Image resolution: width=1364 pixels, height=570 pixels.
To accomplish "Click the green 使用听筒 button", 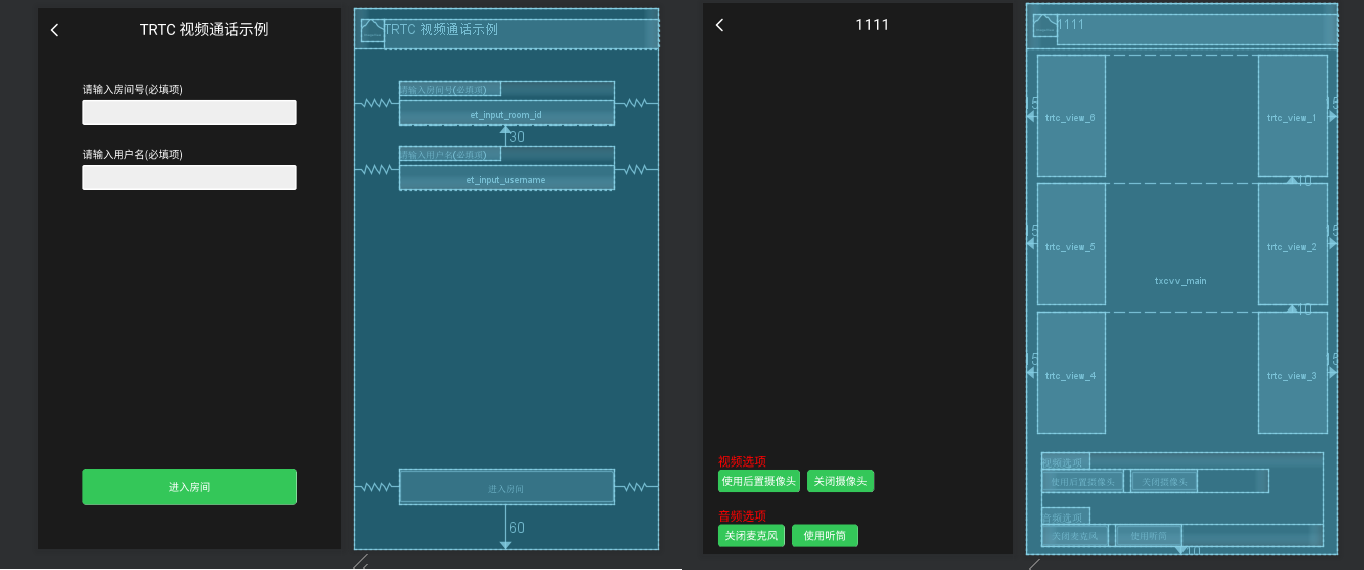I will 825,535.
